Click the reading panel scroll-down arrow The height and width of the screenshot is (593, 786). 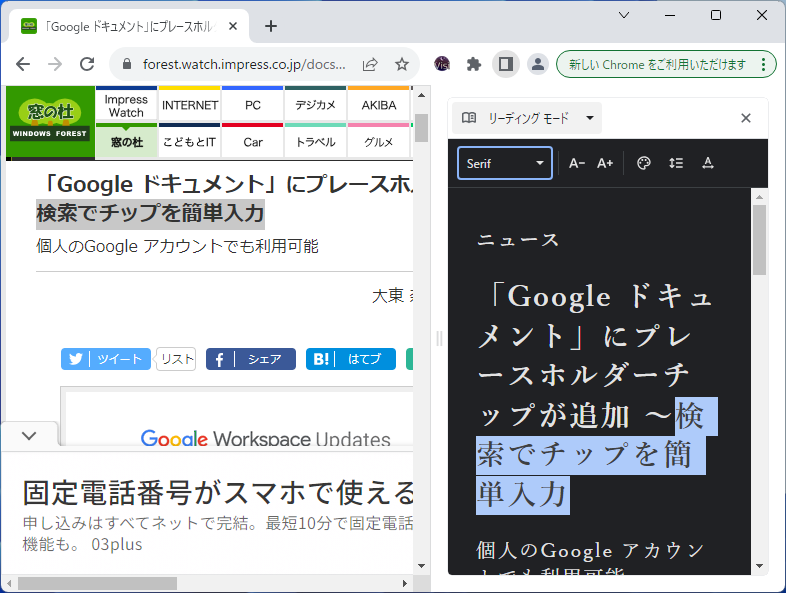[x=759, y=566]
